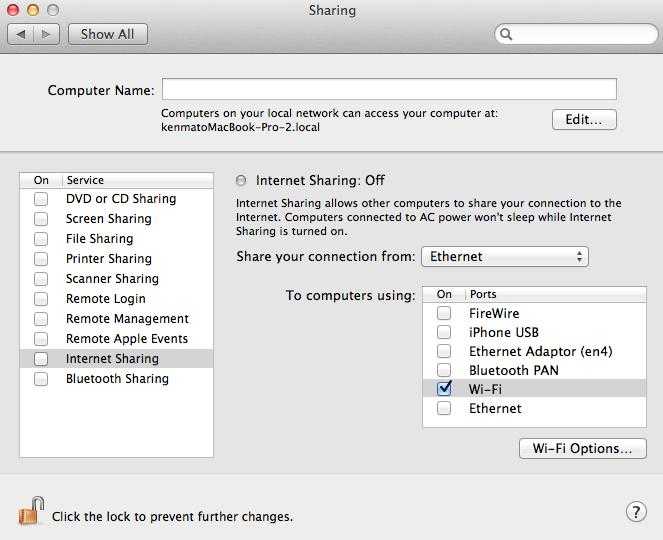Enable the Bluetooth Sharing checkbox

pos(41,378)
